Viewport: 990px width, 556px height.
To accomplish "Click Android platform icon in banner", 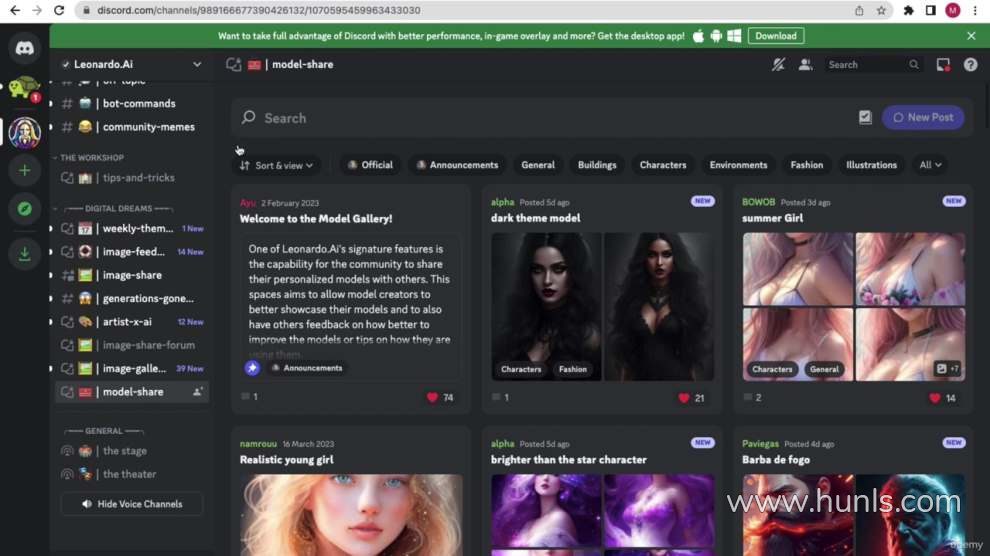I will pyautogui.click(x=716, y=36).
